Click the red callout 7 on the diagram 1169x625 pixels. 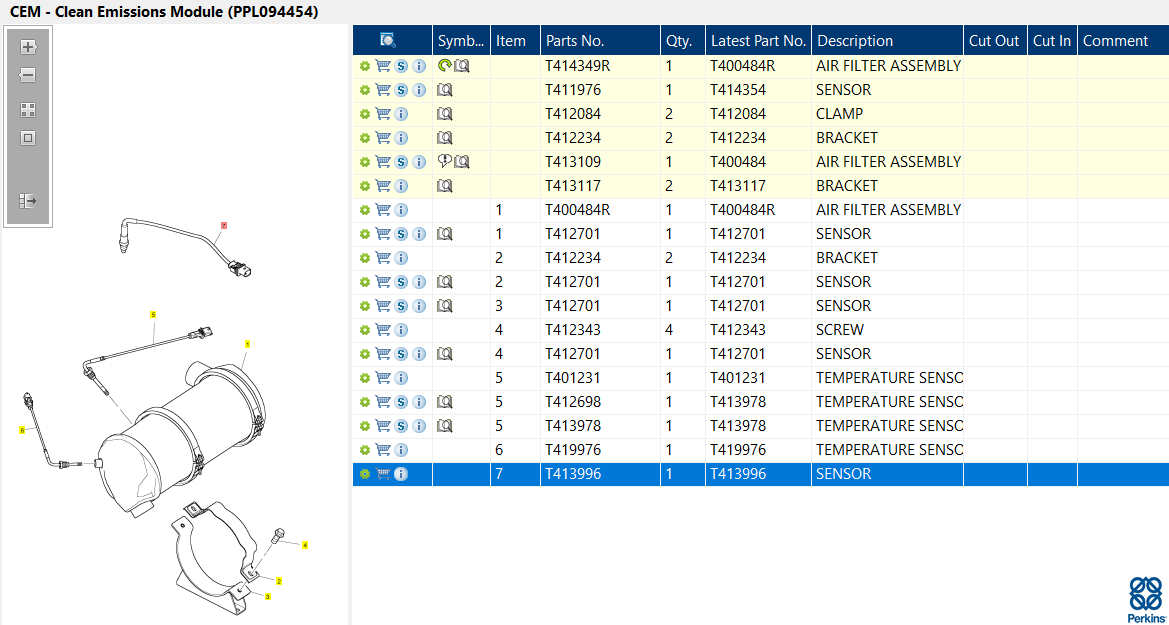tap(224, 226)
